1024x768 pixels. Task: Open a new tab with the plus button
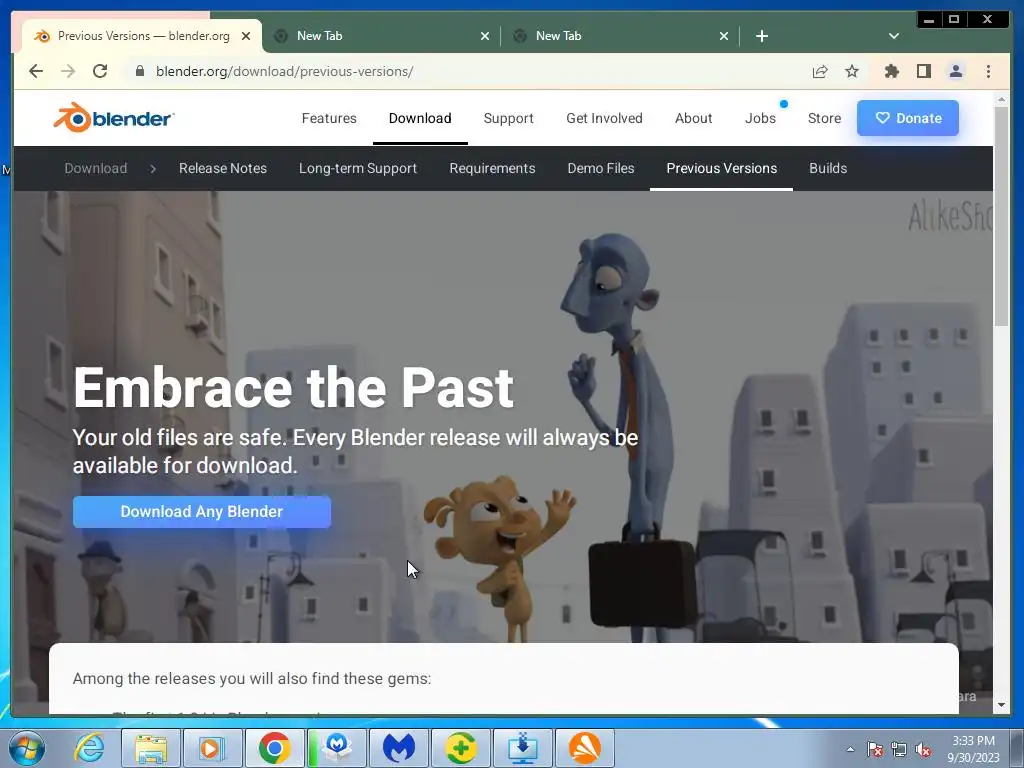pos(761,36)
